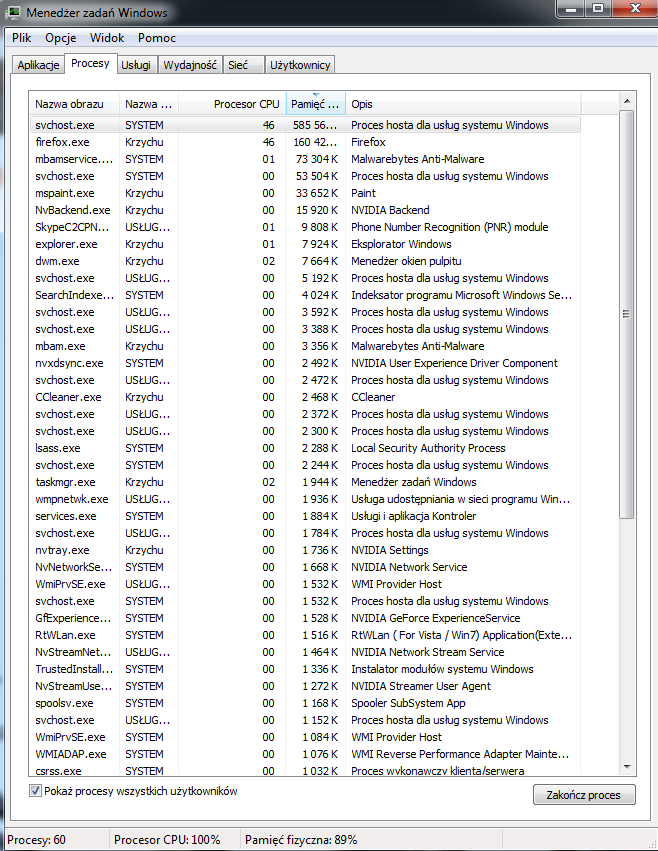
Task: Select the NvStreamNet process row
Action: (x=305, y=652)
